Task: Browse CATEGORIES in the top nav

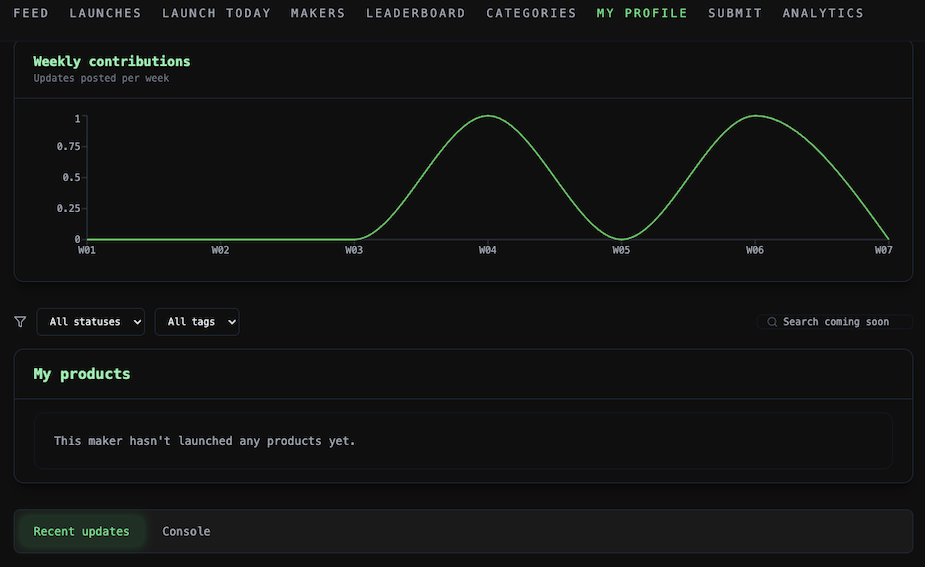Action: pyautogui.click(x=531, y=13)
